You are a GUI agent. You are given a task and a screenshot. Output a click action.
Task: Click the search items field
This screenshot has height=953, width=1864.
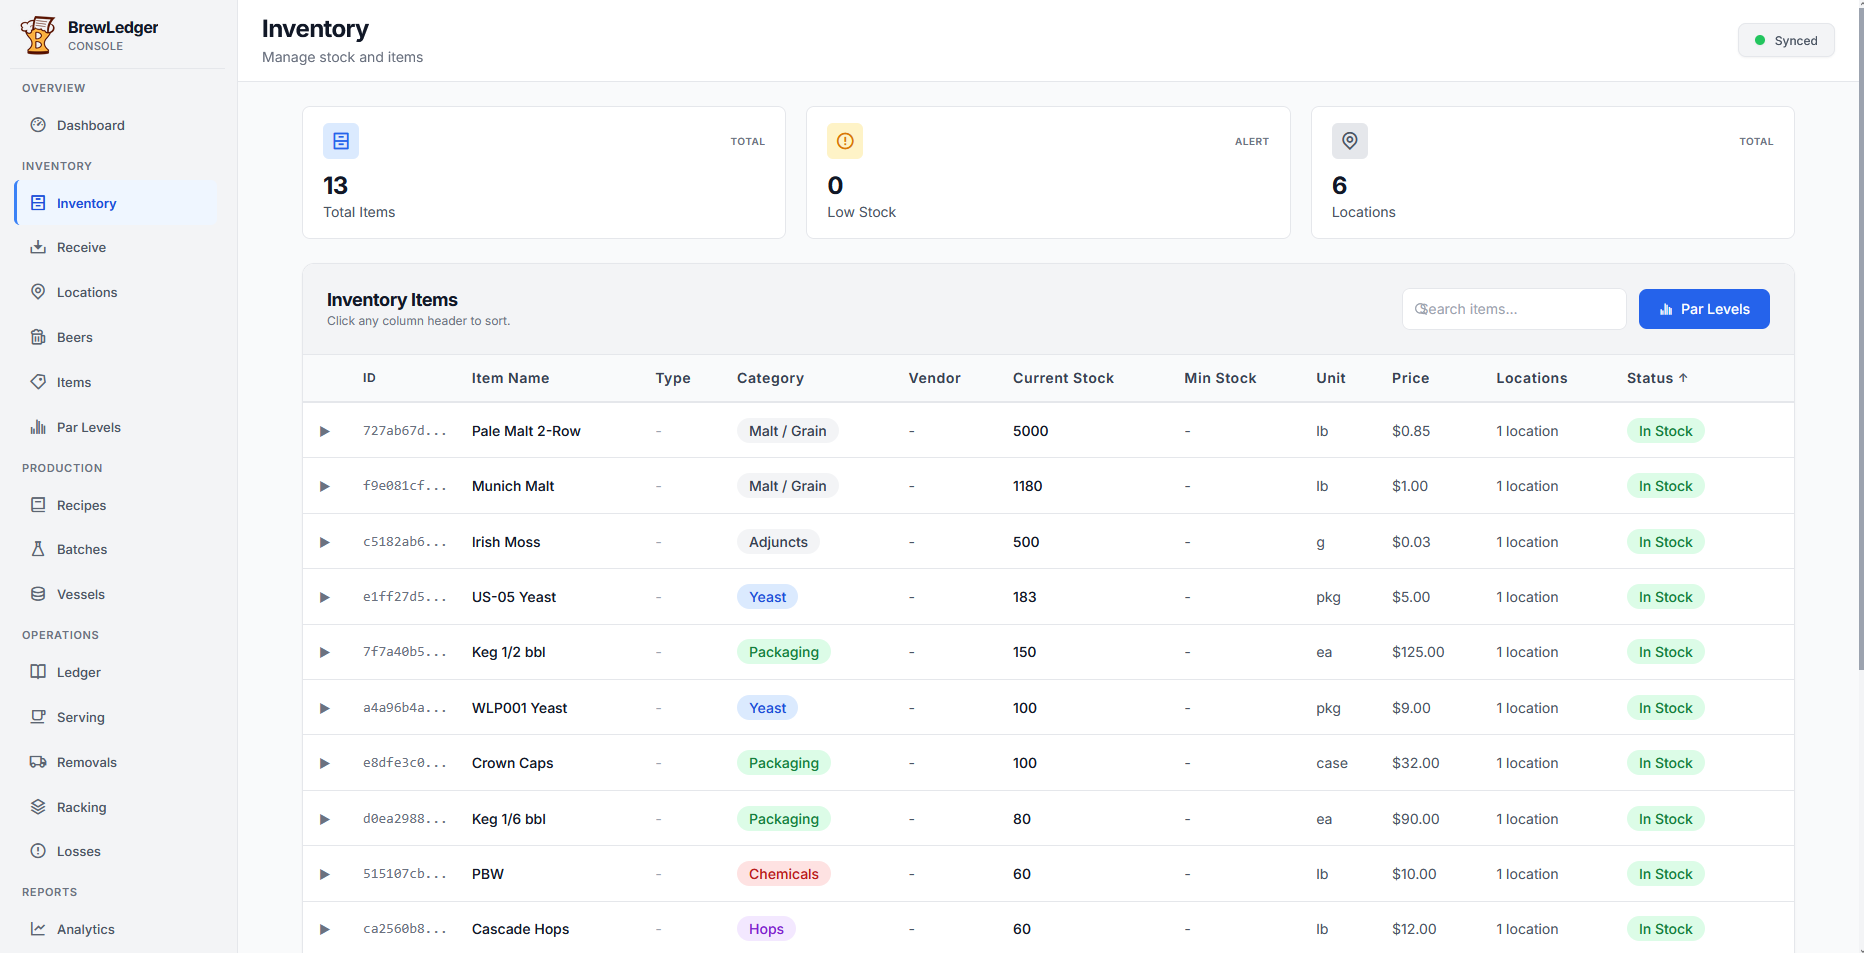tap(1513, 309)
